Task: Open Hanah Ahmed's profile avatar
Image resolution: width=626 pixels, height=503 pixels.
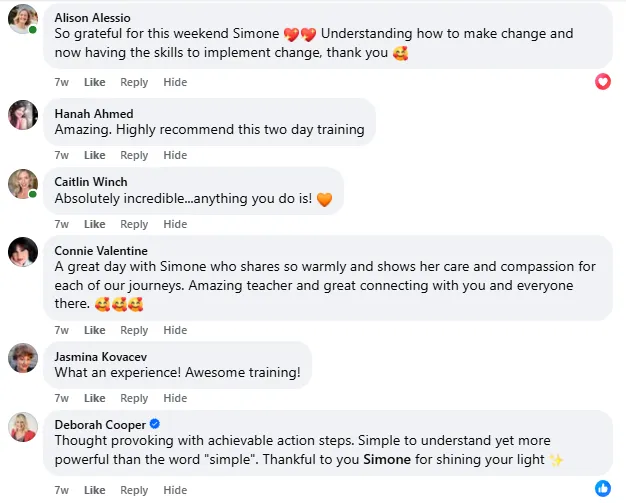Action: coord(22,115)
